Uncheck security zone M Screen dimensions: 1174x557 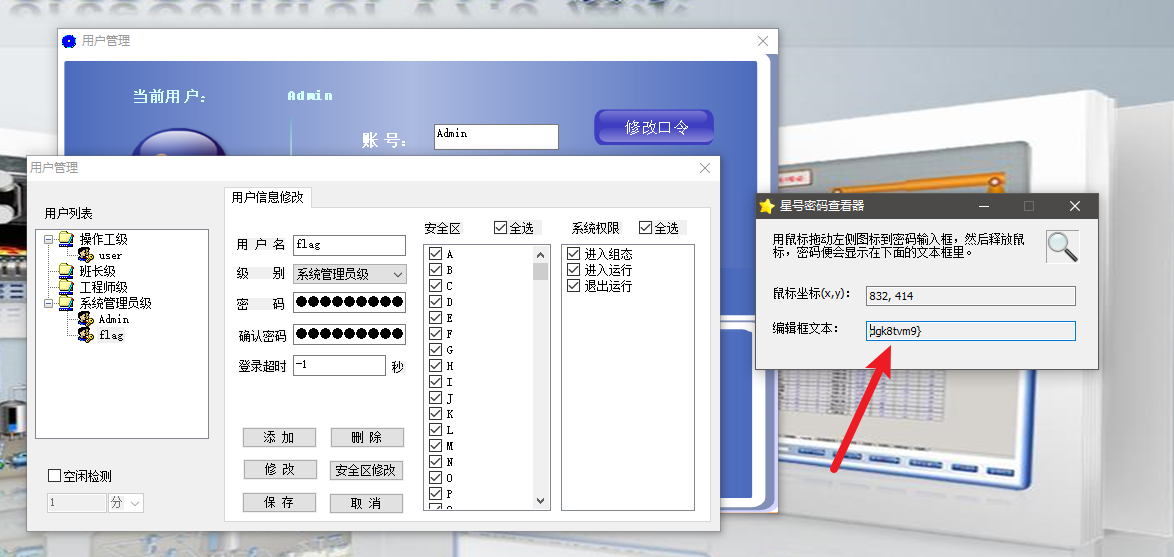coord(435,445)
